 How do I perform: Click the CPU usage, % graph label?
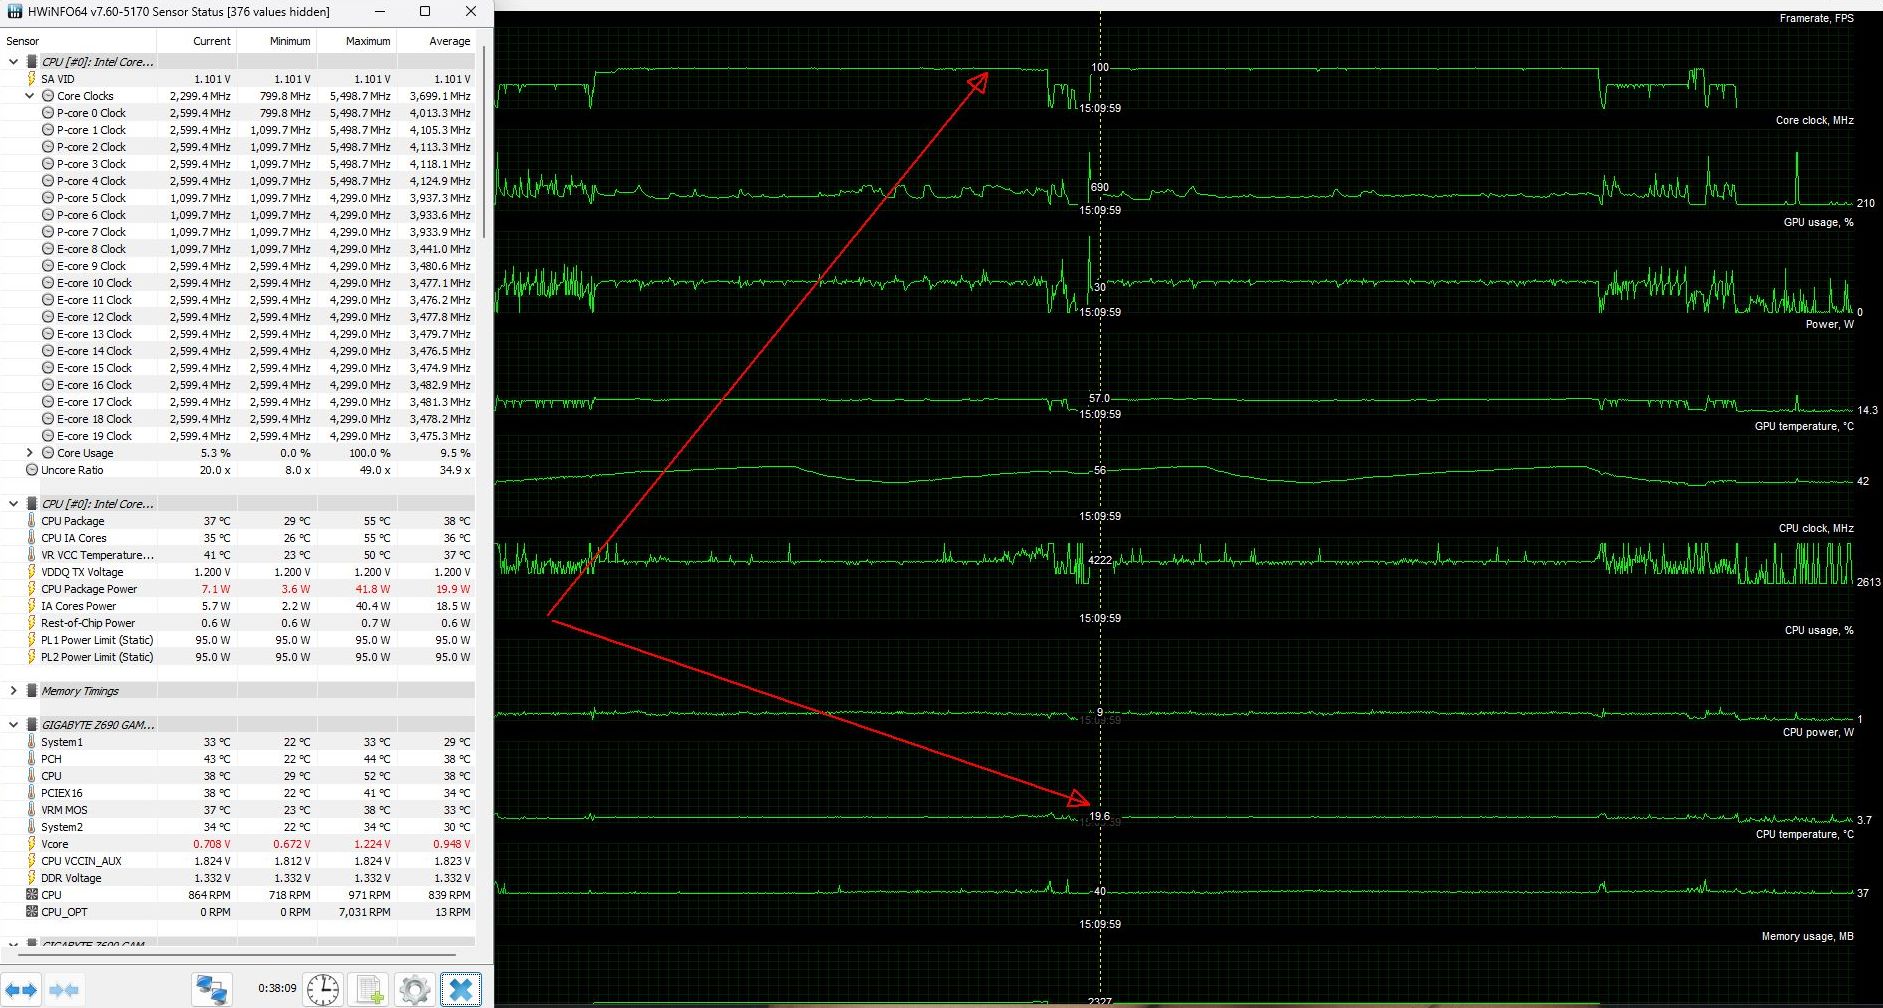[x=1819, y=630]
